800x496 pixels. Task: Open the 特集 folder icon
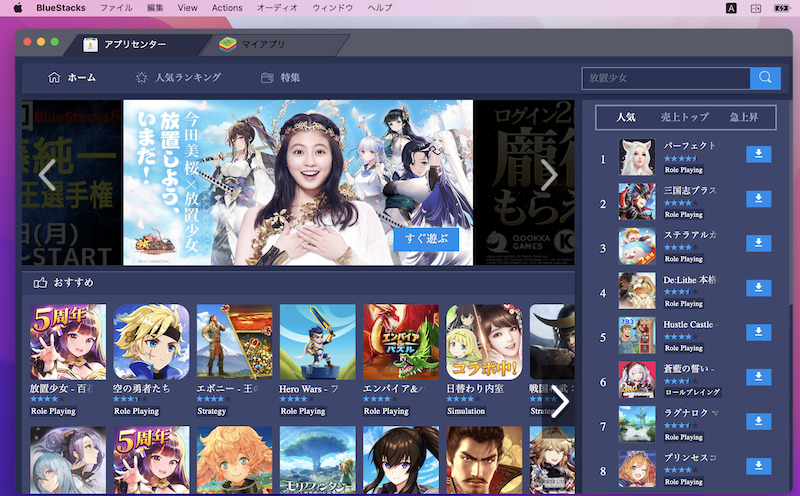point(267,78)
